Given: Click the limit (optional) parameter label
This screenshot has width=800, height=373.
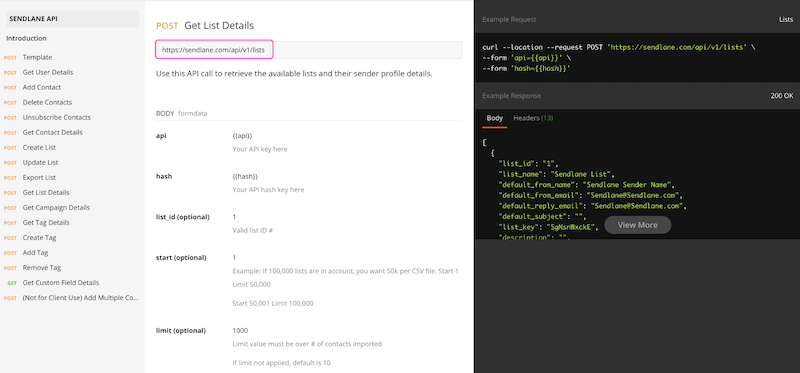Looking at the screenshot, I should pyautogui.click(x=181, y=331).
